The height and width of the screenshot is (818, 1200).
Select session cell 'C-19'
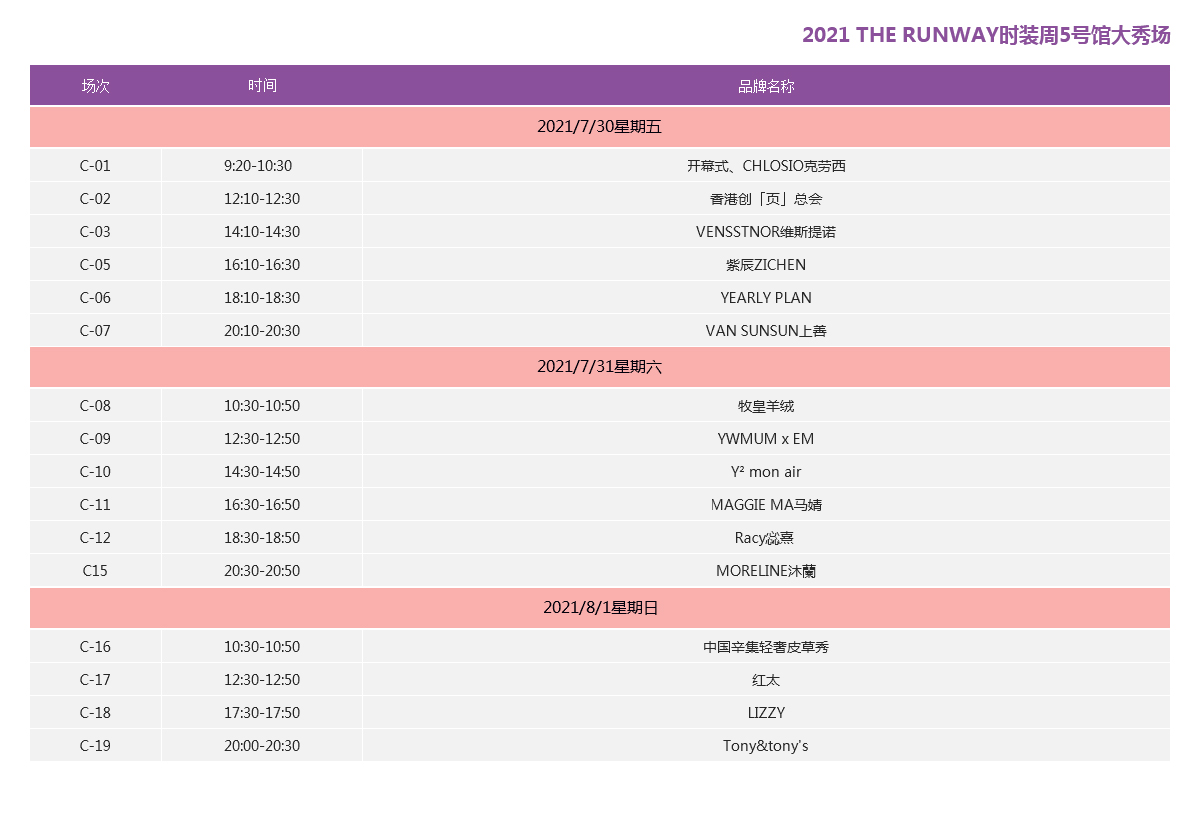click(x=96, y=746)
